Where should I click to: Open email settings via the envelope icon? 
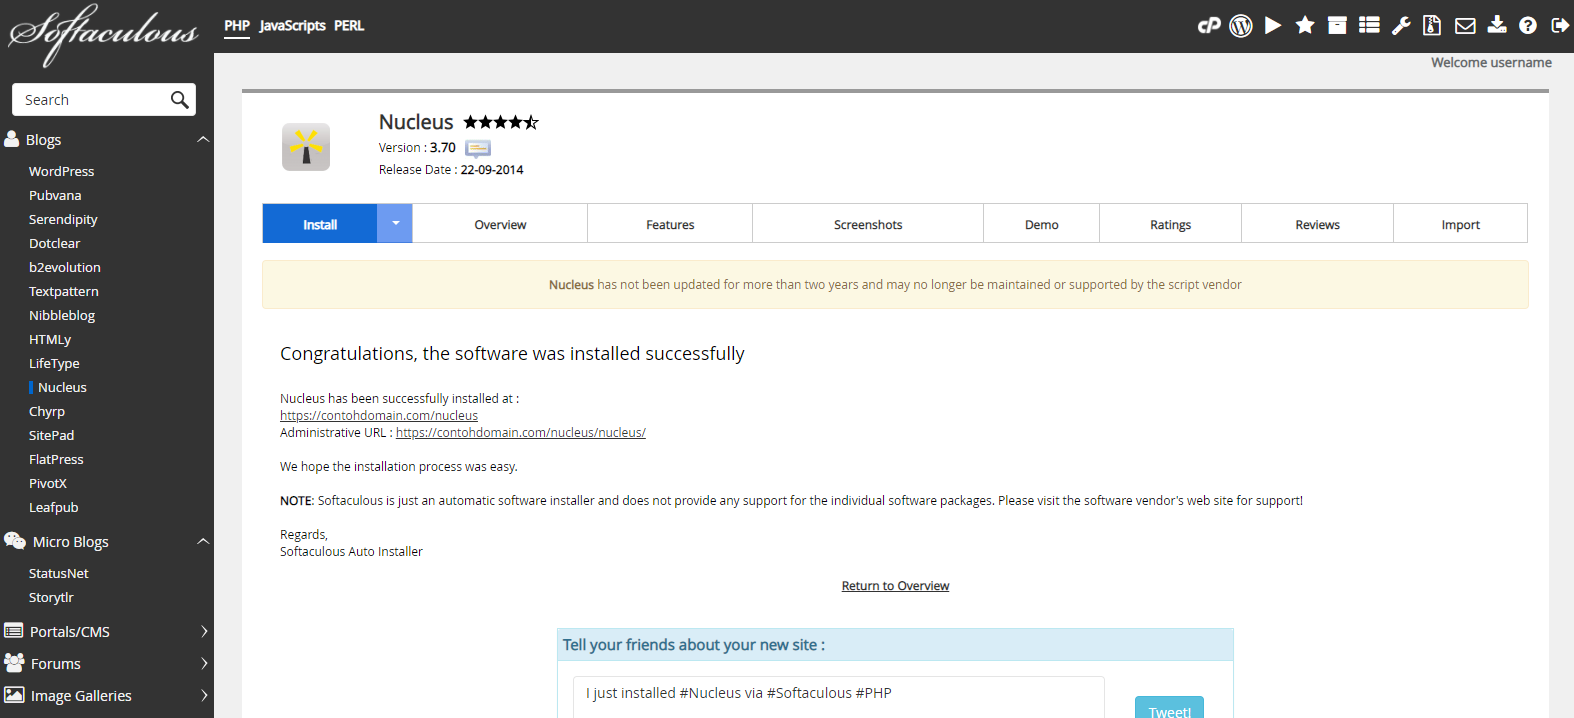click(x=1465, y=26)
